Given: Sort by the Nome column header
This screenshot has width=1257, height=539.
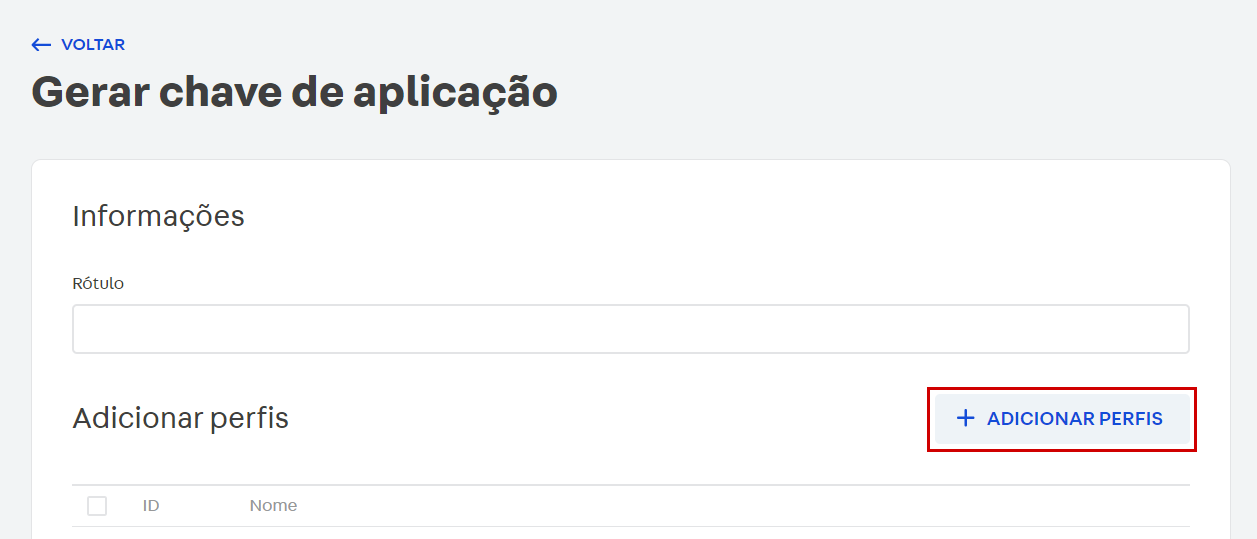Looking at the screenshot, I should [273, 506].
